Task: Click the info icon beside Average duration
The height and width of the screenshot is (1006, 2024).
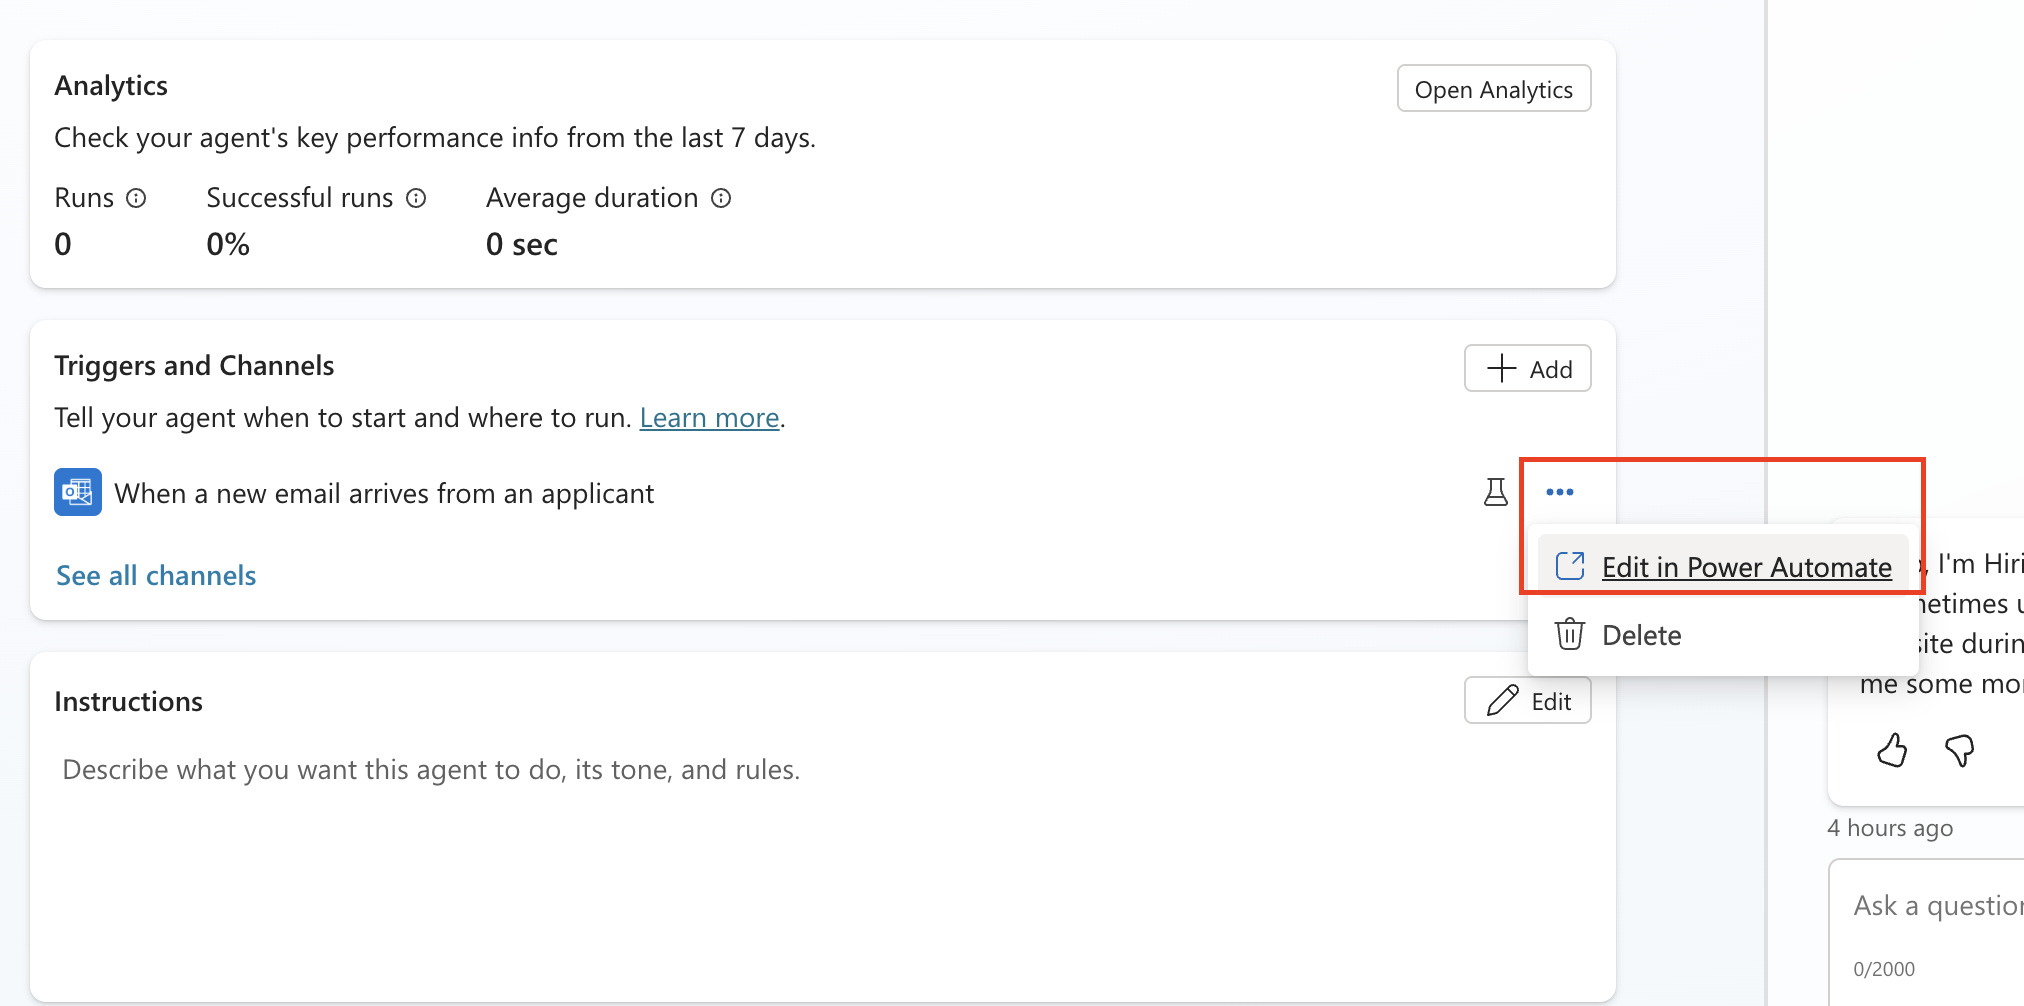Action: (721, 198)
